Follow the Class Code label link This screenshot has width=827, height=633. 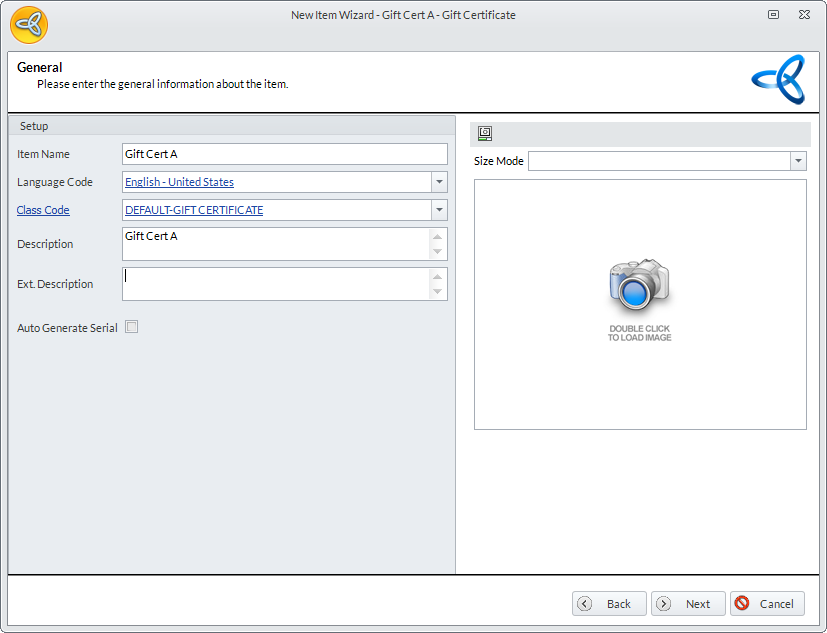coord(43,210)
